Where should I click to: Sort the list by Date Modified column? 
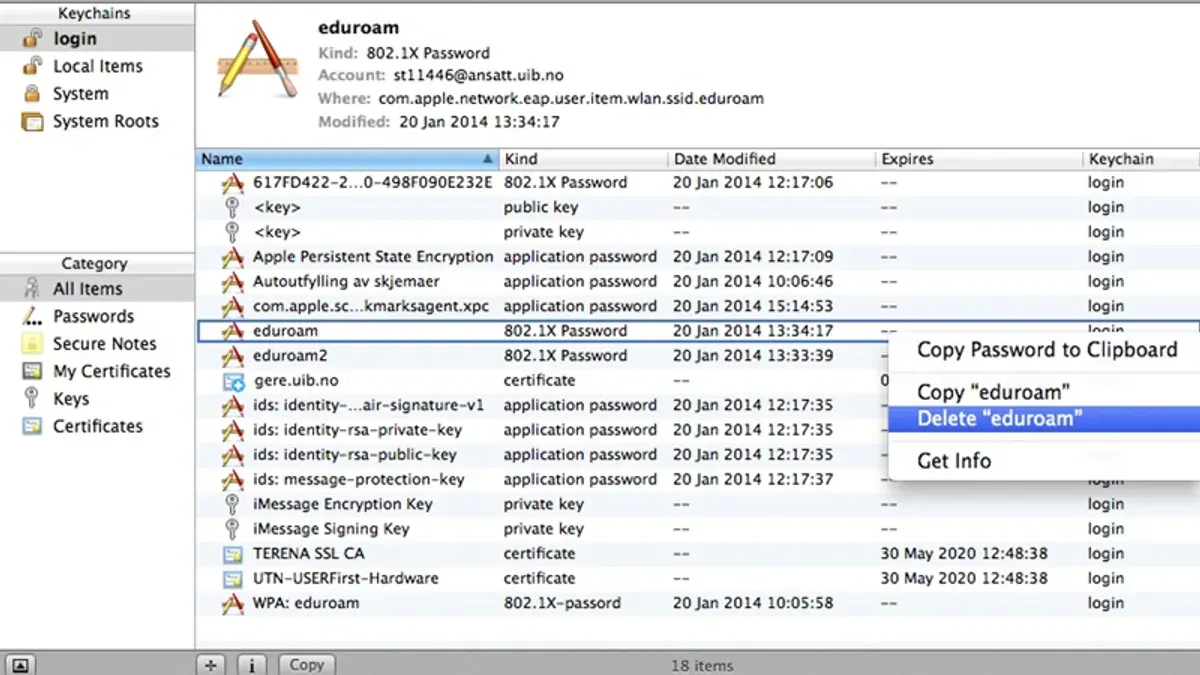(771, 159)
